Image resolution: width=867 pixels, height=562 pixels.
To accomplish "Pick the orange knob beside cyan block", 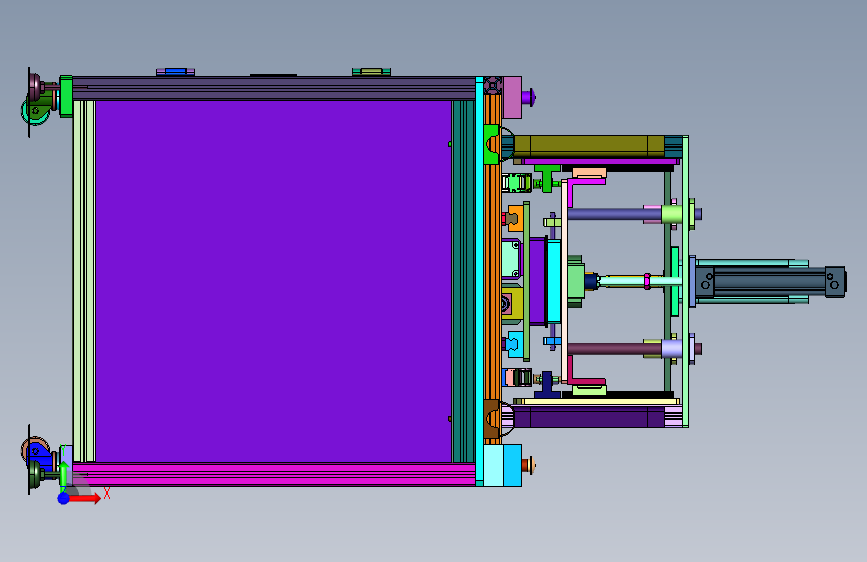I will coord(528,465).
